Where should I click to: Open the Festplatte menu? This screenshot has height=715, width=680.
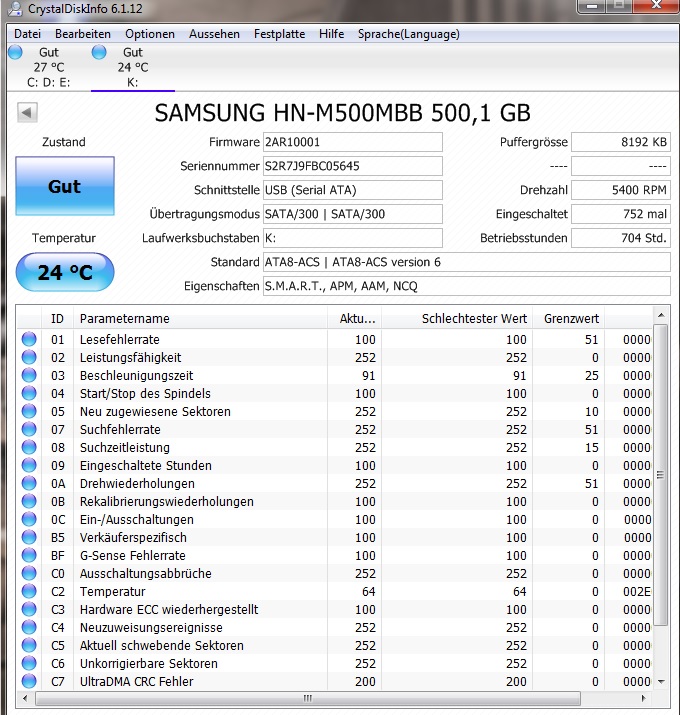280,34
